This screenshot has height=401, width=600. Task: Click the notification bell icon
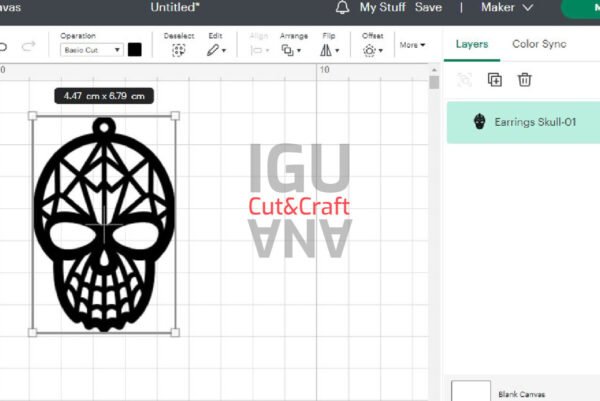(343, 8)
